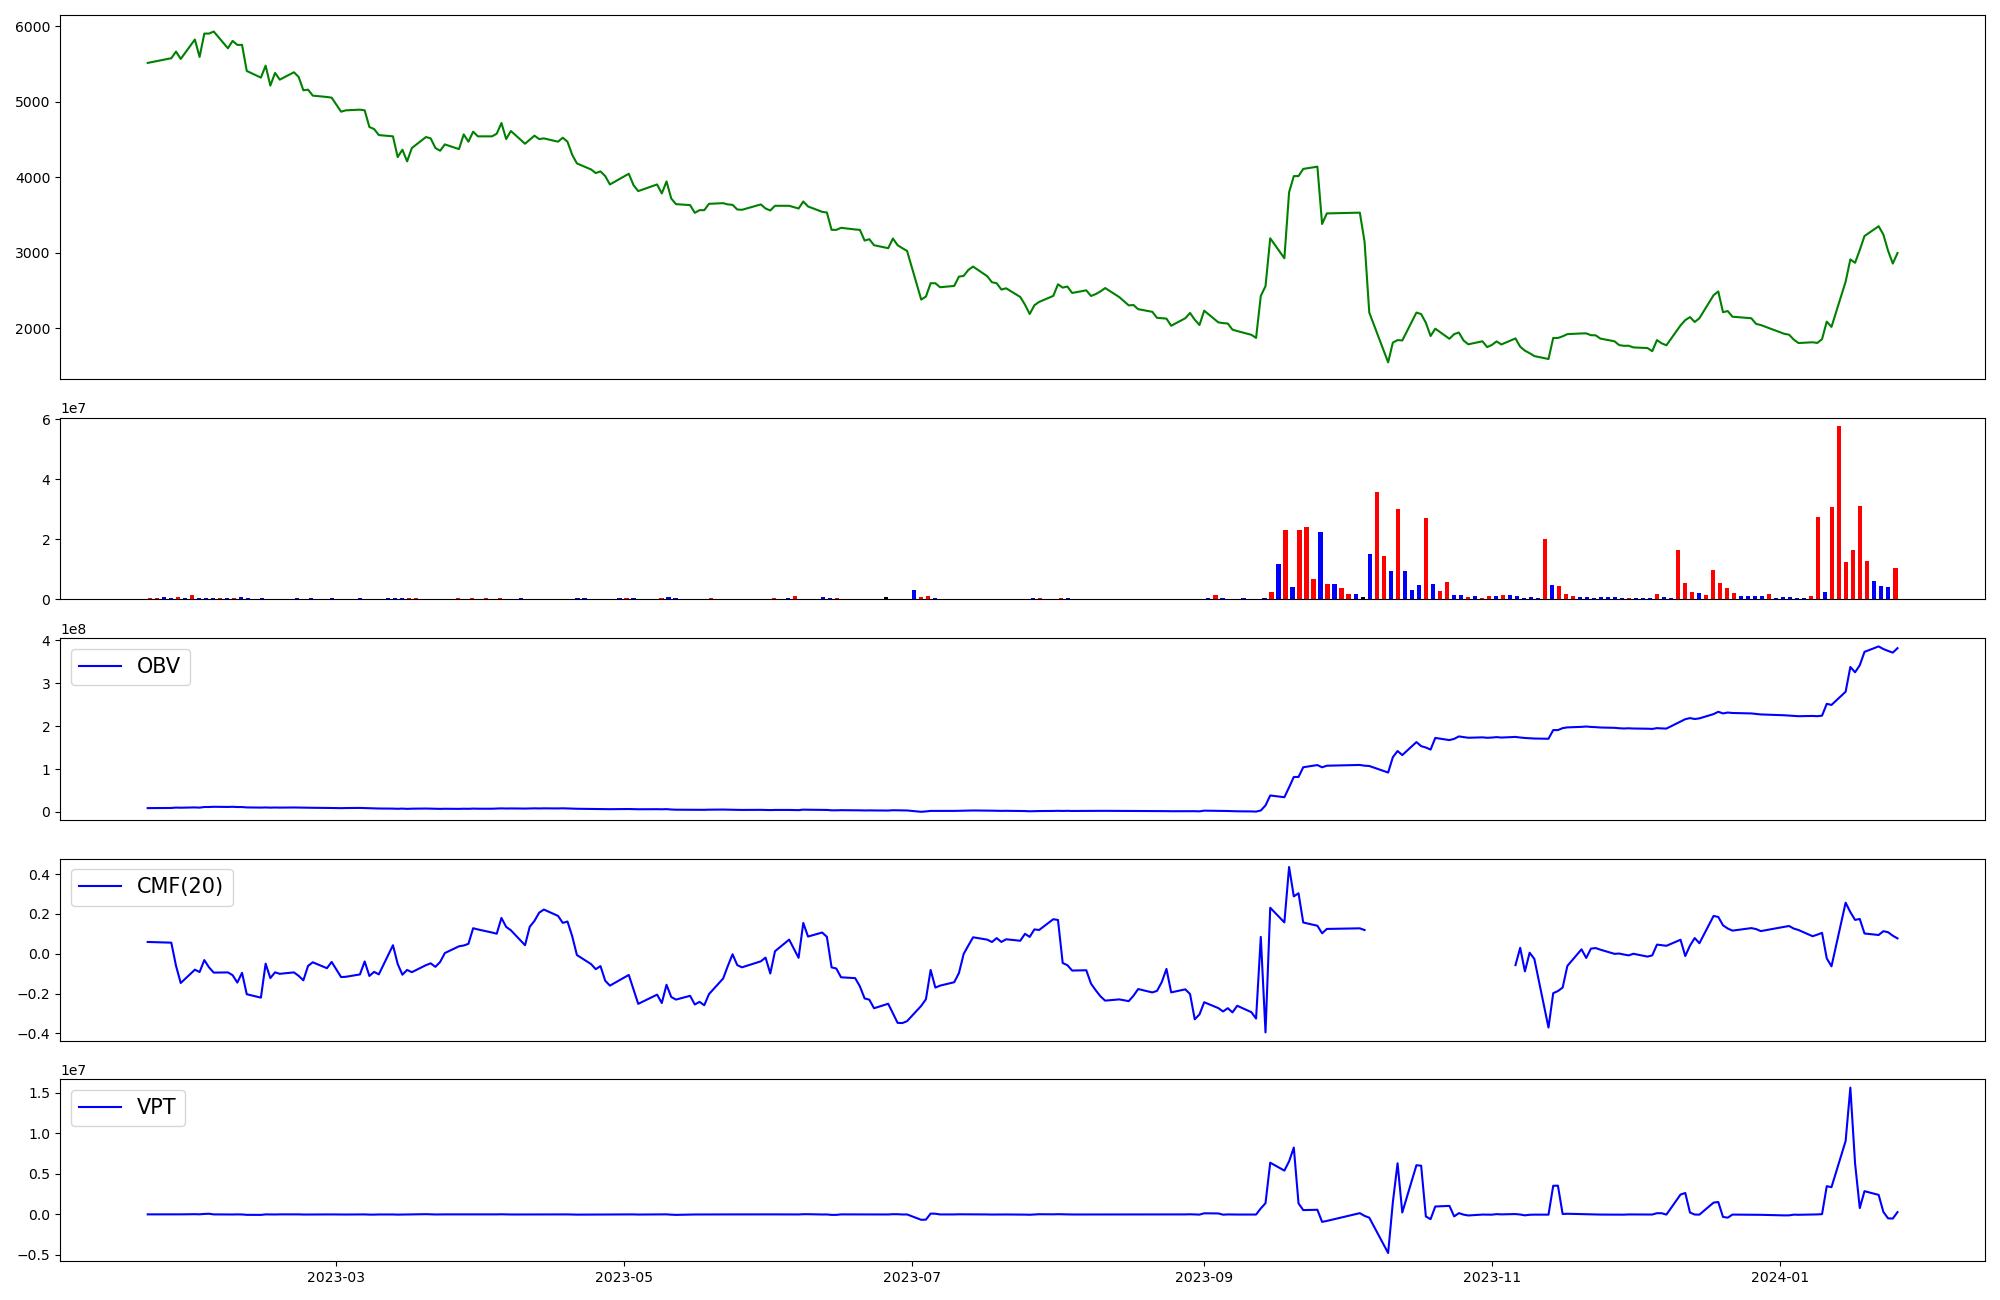Click the 2000 price axis tick label
2000x1300 pixels.
[x=32, y=329]
